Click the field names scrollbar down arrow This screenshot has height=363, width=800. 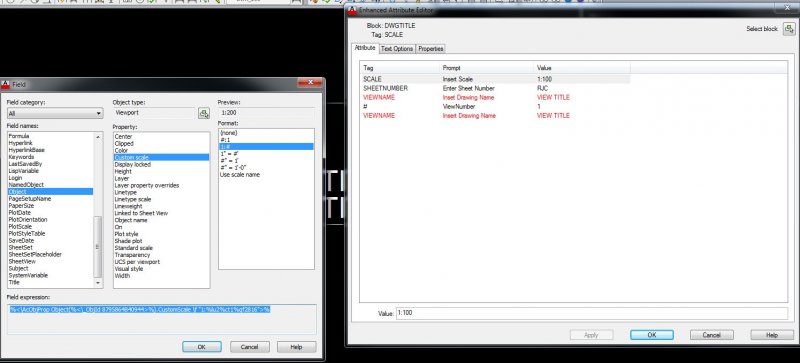click(x=98, y=283)
